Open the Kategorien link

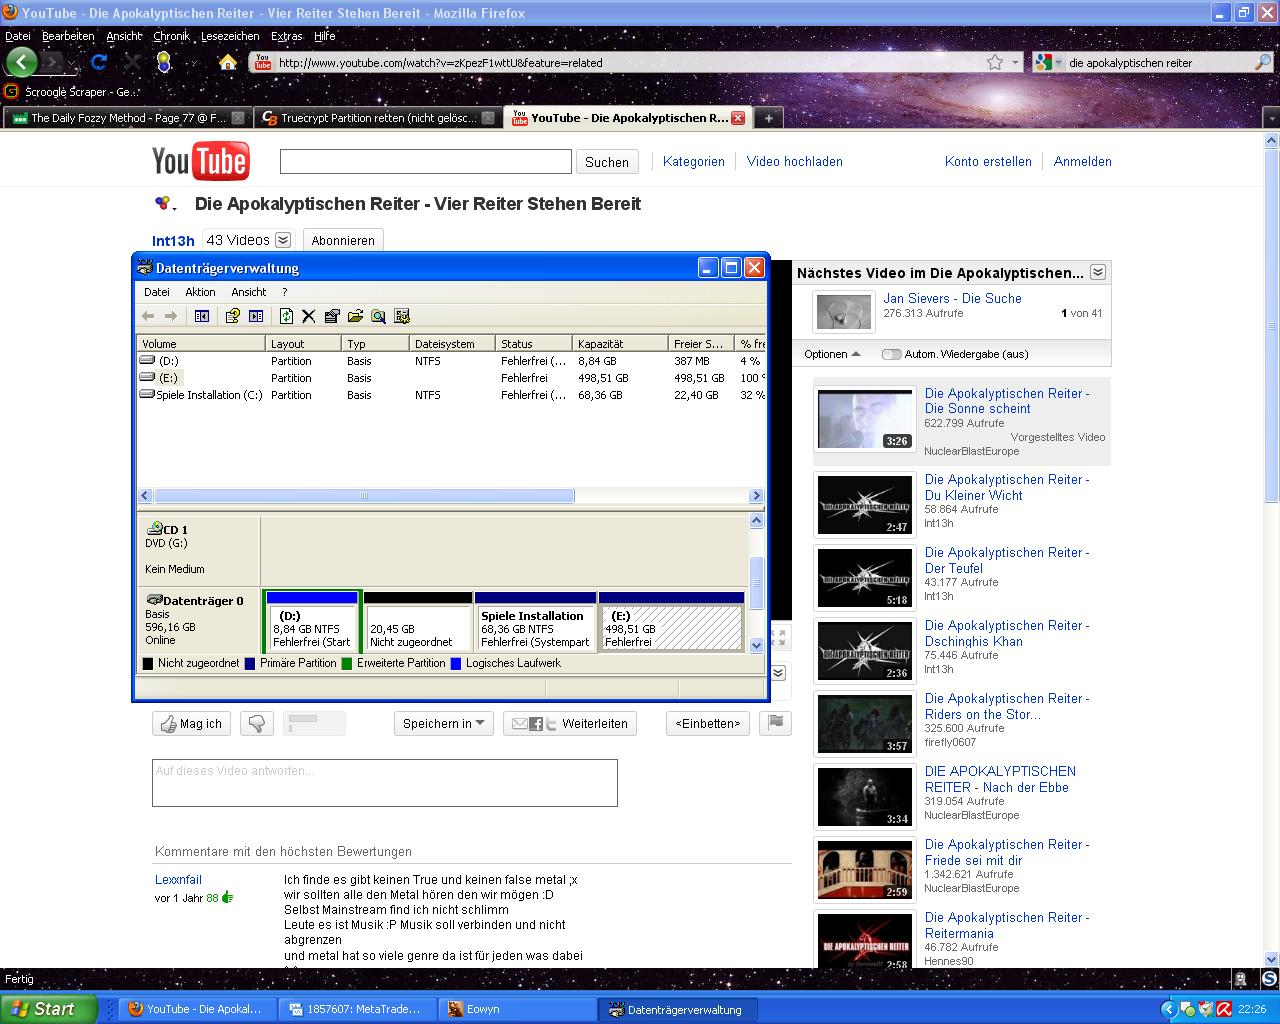tap(693, 161)
